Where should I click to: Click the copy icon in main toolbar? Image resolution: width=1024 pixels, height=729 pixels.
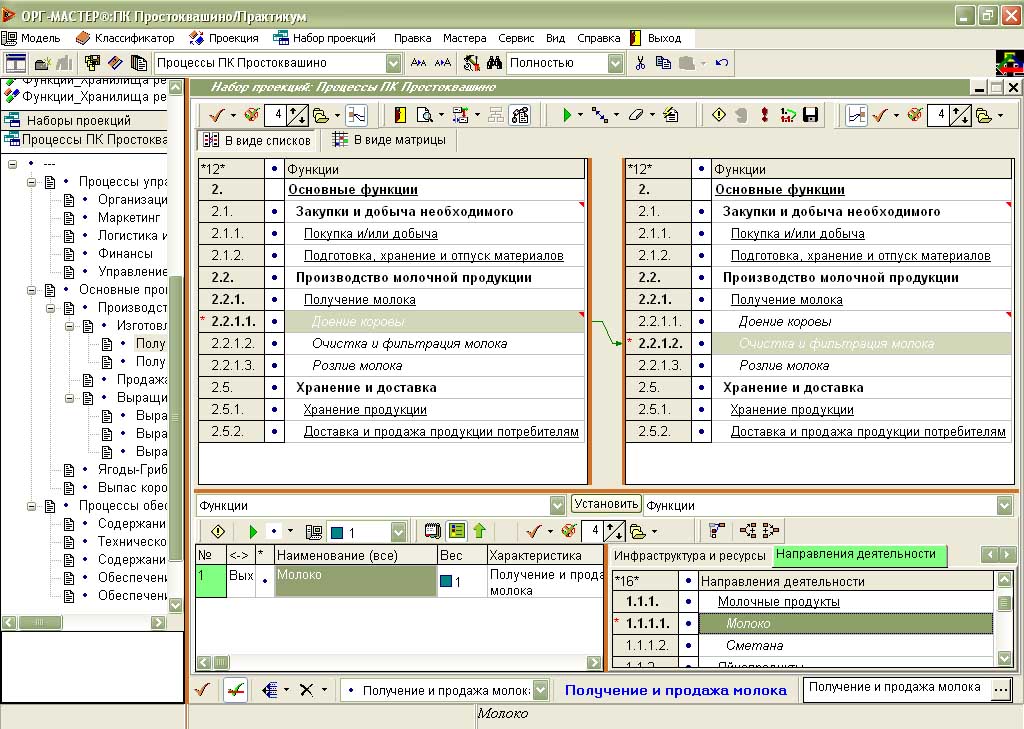663,63
